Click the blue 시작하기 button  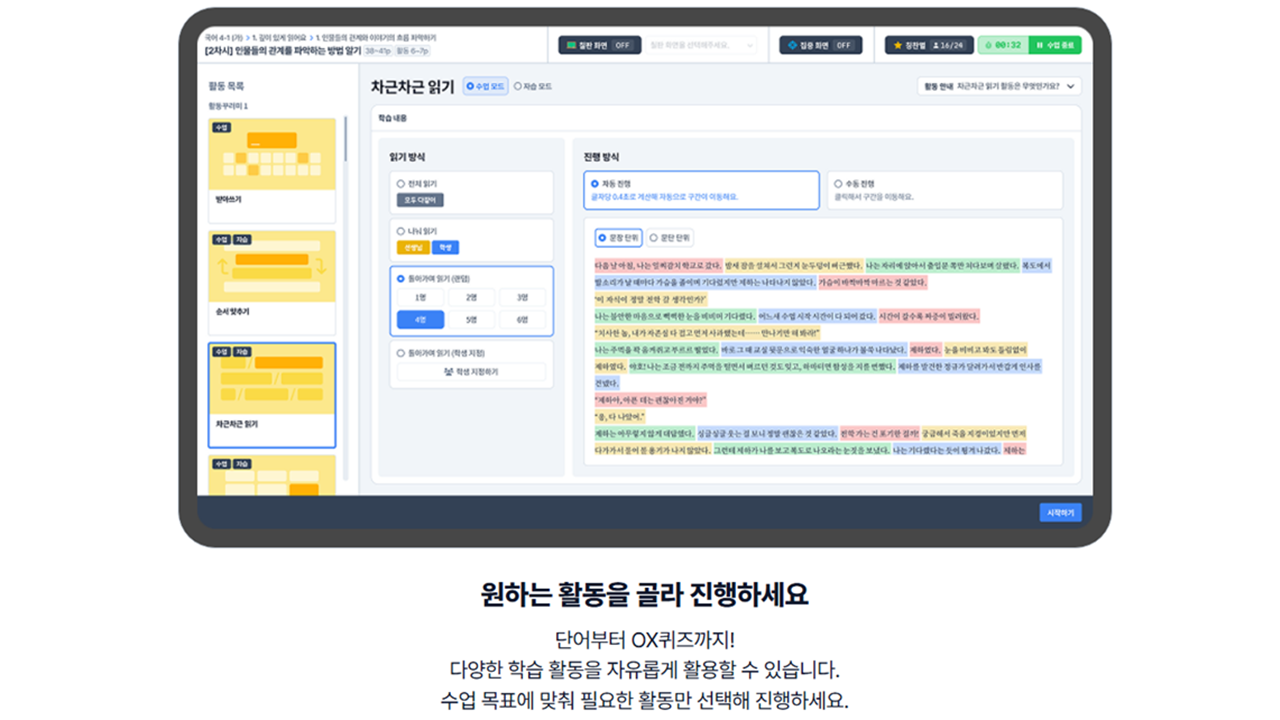[1059, 512]
